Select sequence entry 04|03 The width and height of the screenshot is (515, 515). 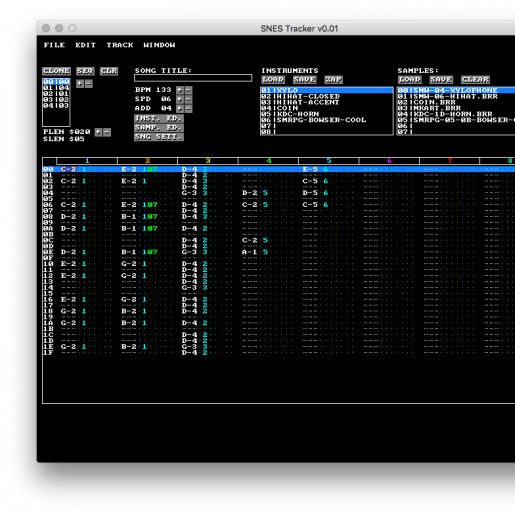56,106
